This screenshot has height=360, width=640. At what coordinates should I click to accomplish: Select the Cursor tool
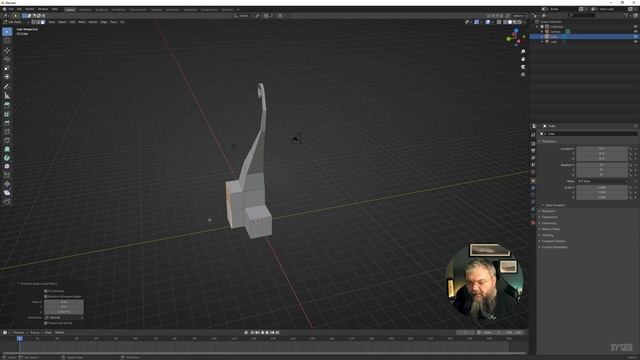(x=7, y=40)
